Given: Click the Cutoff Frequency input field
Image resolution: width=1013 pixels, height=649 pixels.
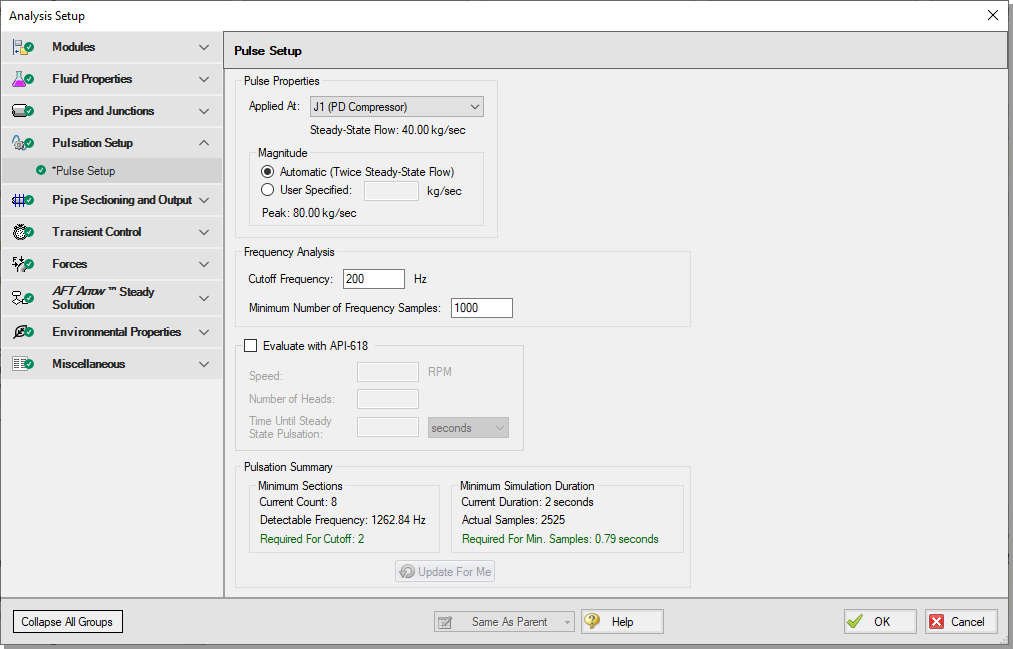Looking at the screenshot, I should click(x=374, y=279).
